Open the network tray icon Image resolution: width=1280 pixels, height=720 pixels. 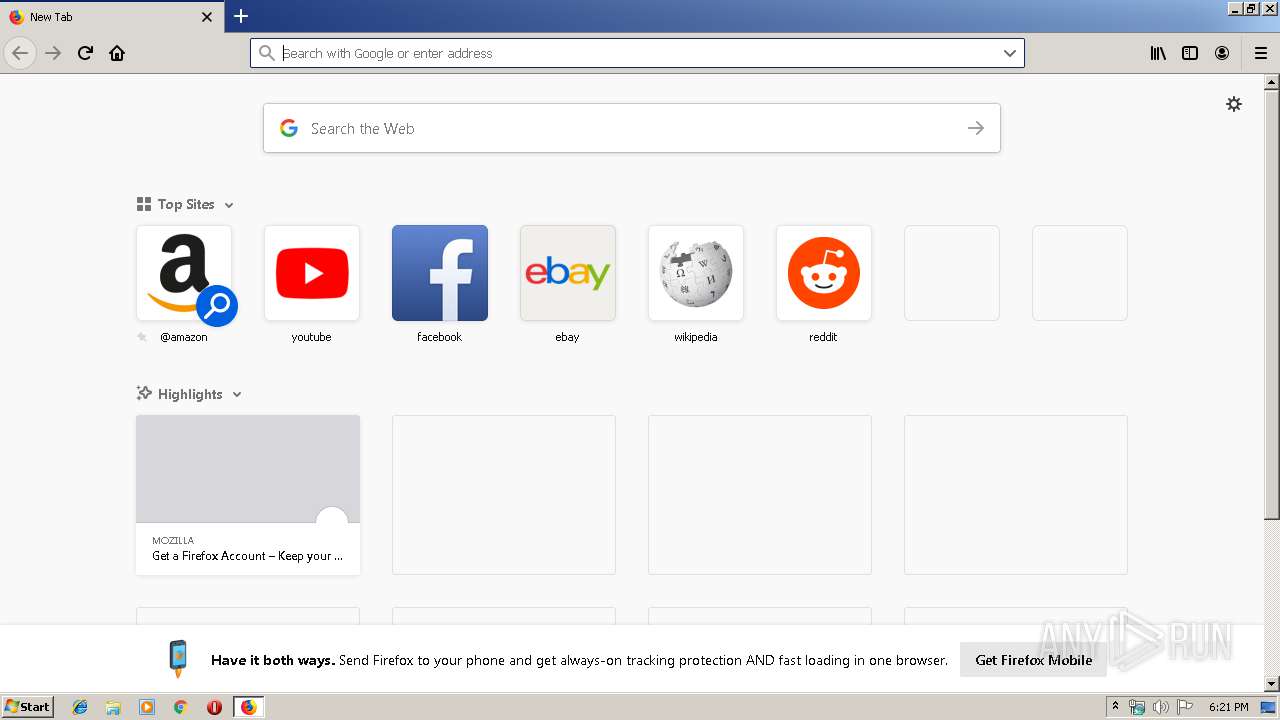coord(1137,707)
